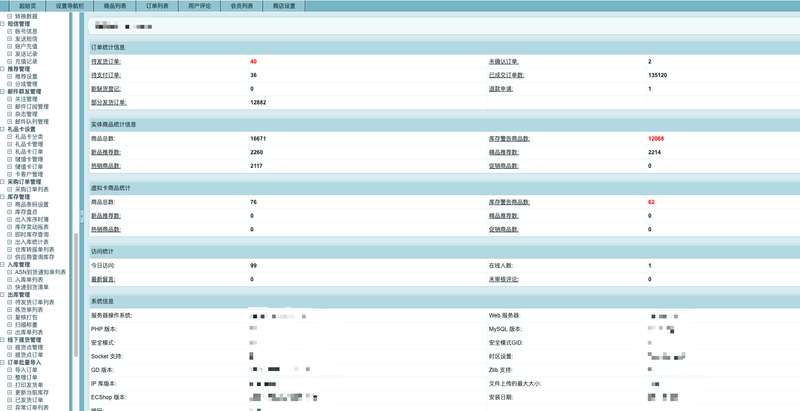
Task: Select 待发货订单列表 in the sidebar
Action: coord(35,302)
